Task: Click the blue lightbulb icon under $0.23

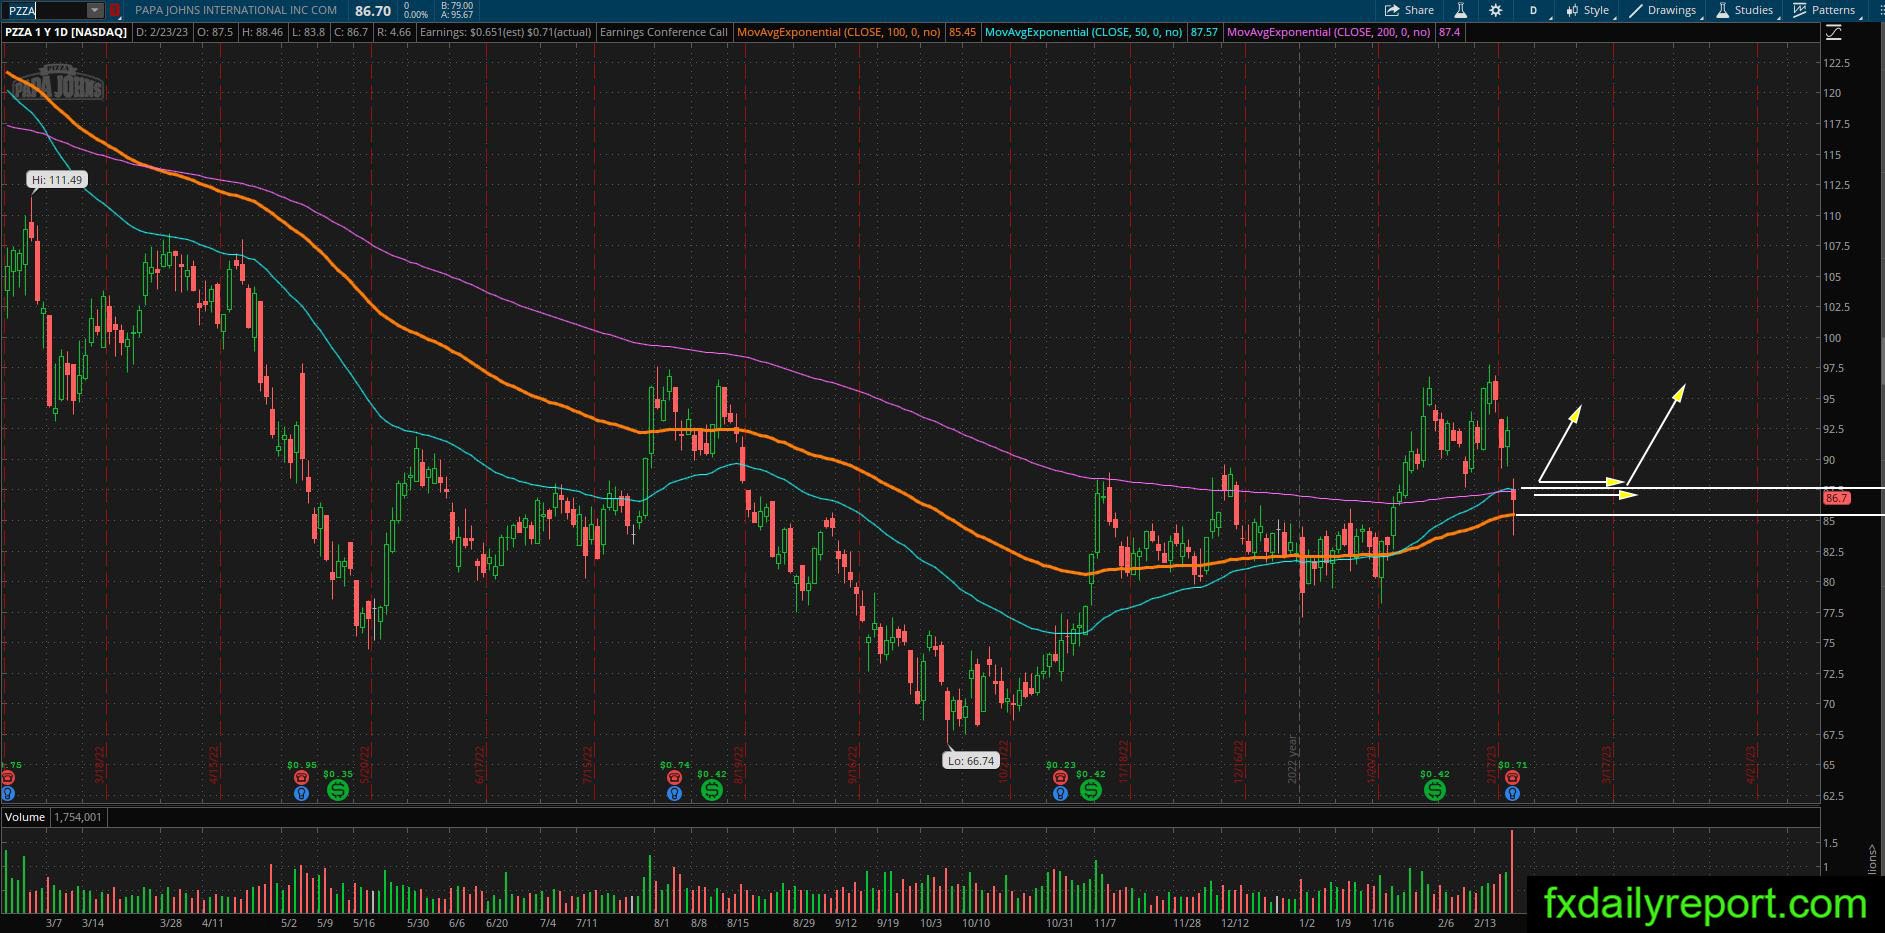Action: click(x=1060, y=793)
